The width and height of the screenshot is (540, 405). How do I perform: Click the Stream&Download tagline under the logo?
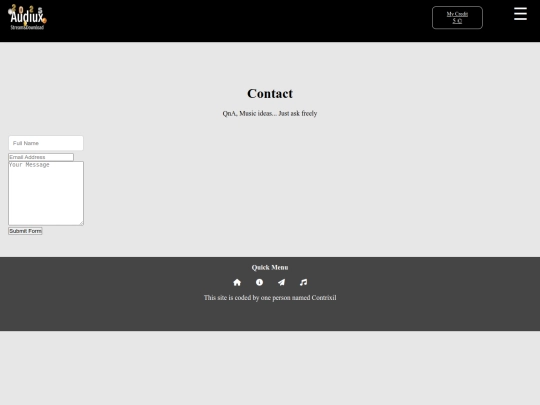[x=27, y=27]
